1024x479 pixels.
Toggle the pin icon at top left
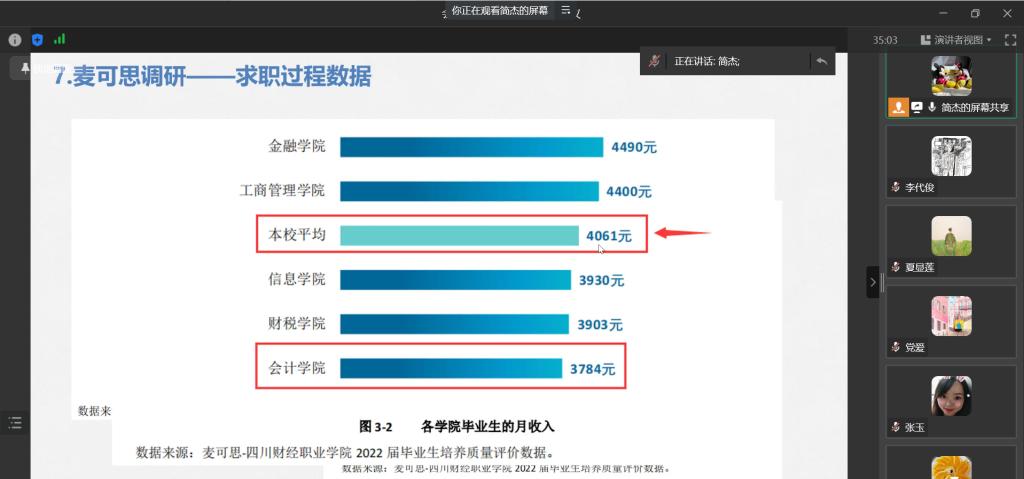24,67
